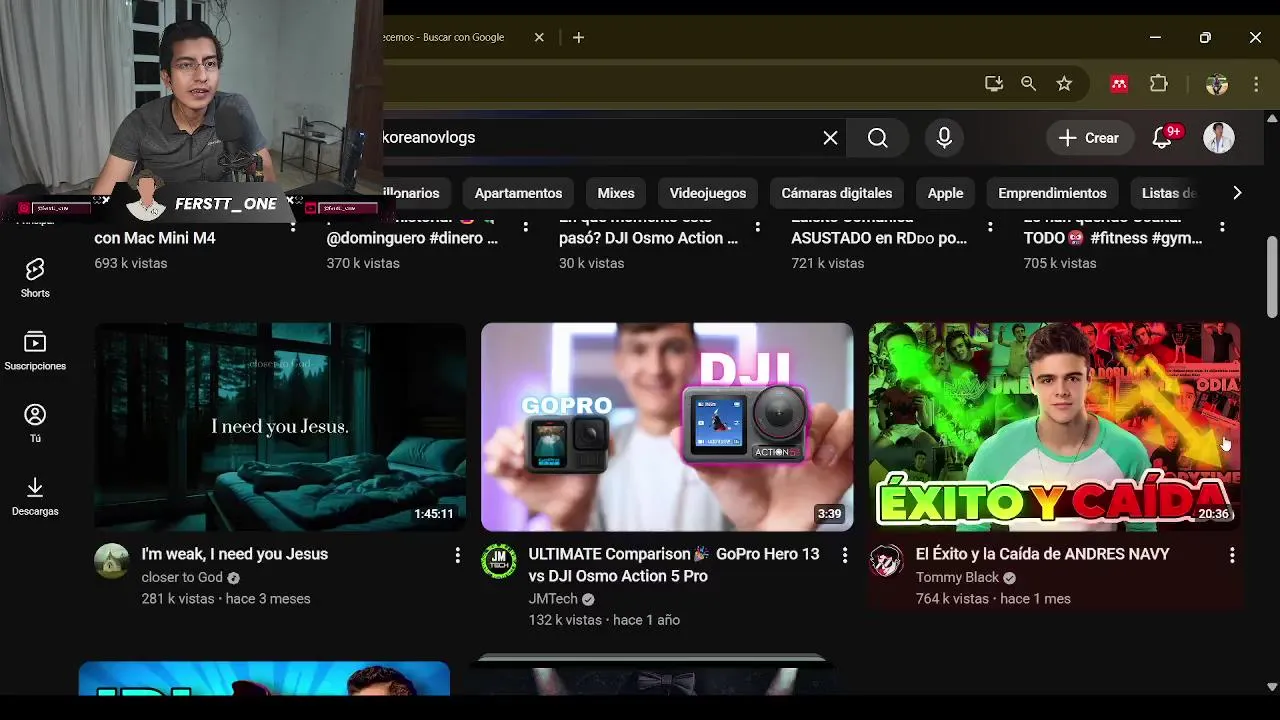
Task: Open the #fitness #gym short title
Action: pyautogui.click(x=1113, y=238)
